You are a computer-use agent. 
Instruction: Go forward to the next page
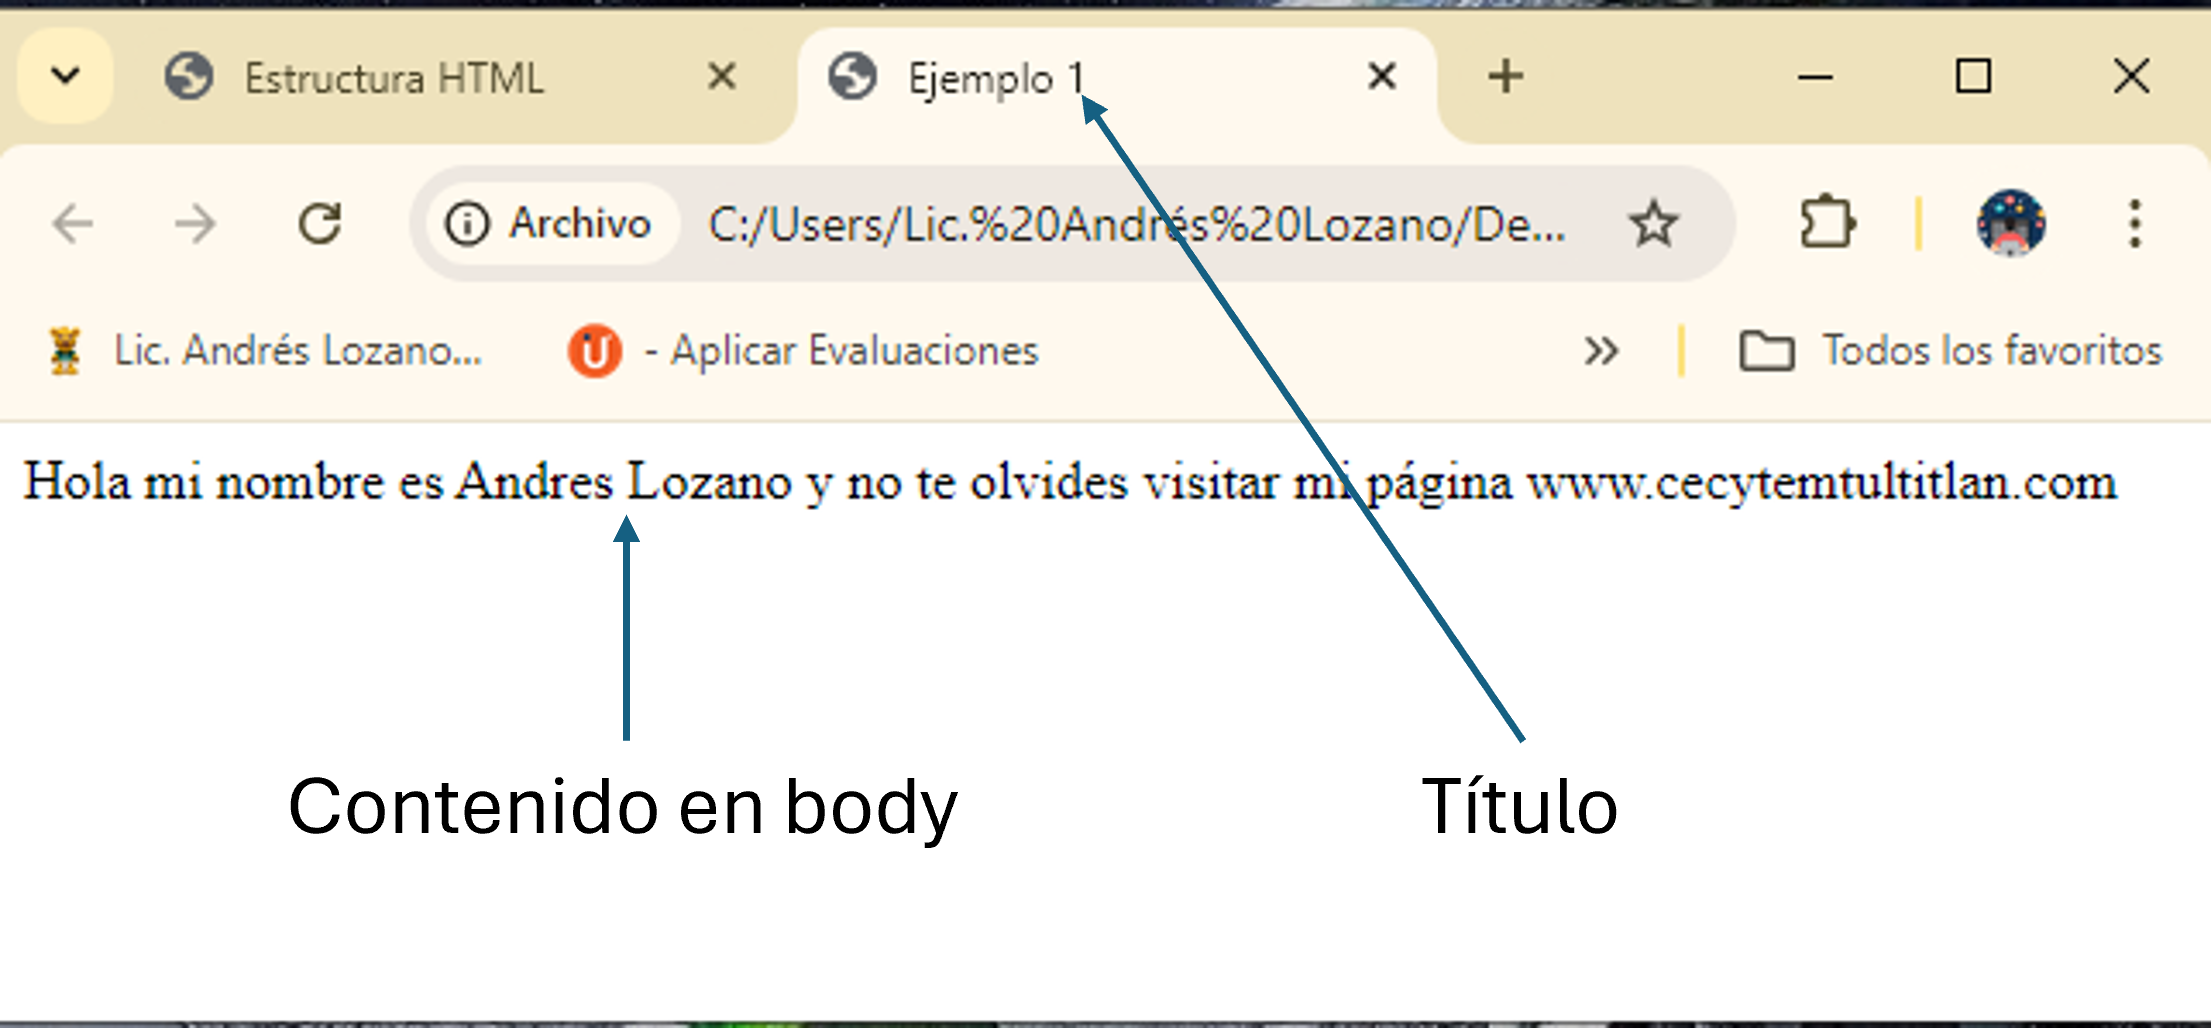(x=195, y=223)
